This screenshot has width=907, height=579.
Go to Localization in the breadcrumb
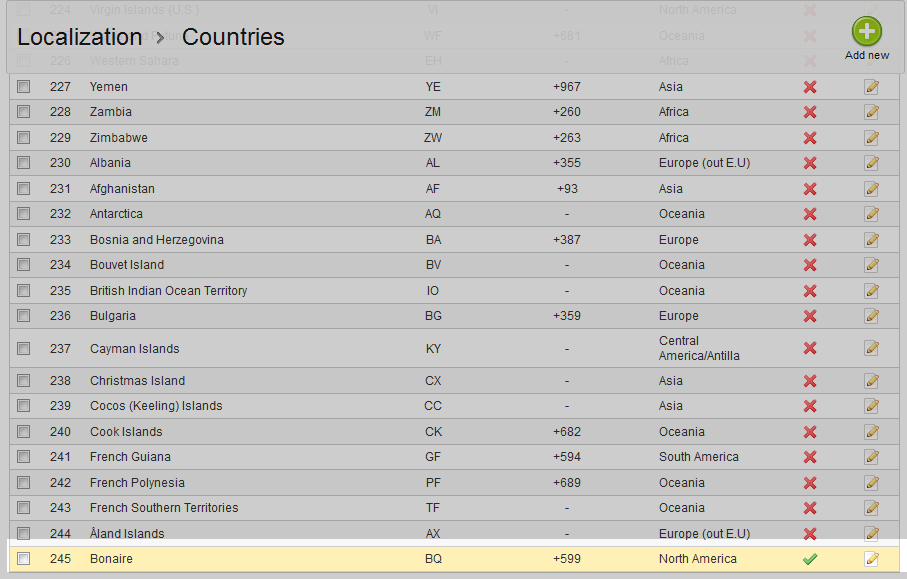click(79, 37)
